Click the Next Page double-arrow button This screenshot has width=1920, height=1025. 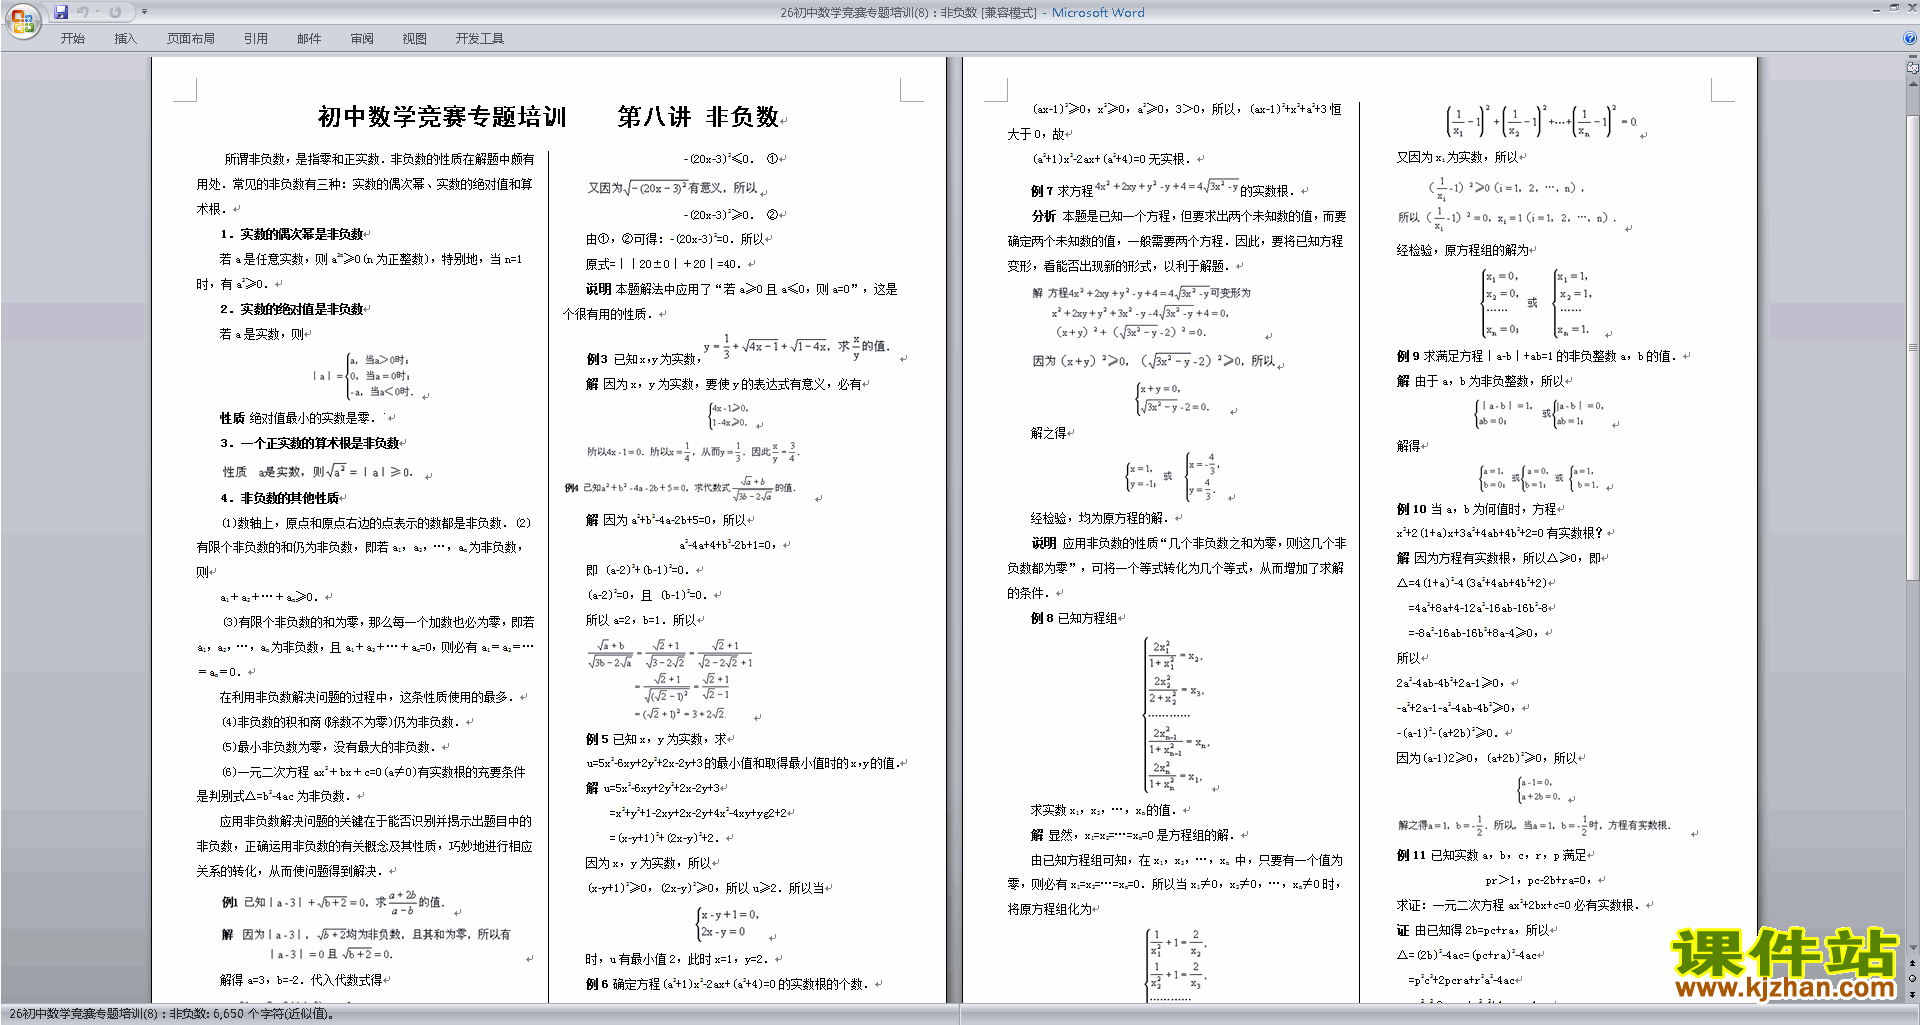[1913, 994]
